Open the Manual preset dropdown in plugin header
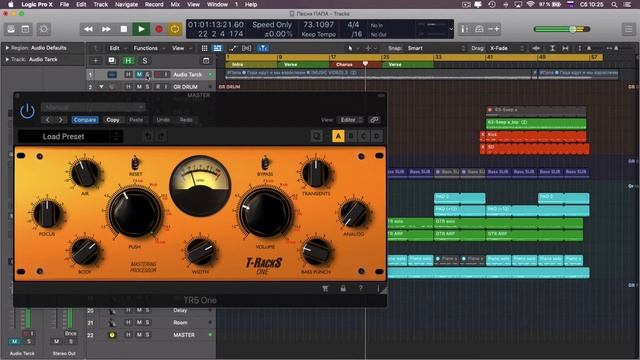The width and height of the screenshot is (640, 360). pyautogui.click(x=93, y=107)
